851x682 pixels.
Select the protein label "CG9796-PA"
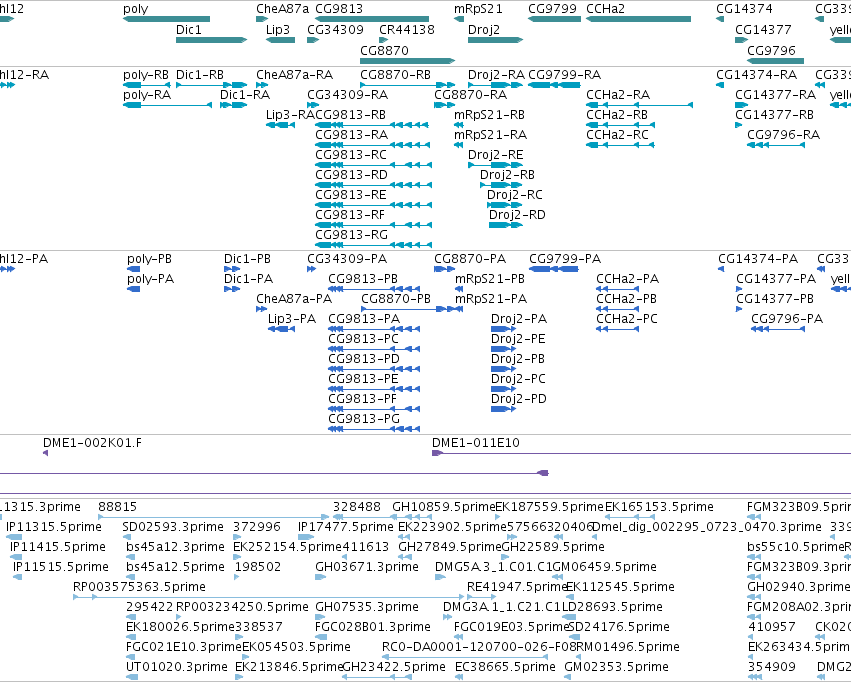[x=787, y=319]
